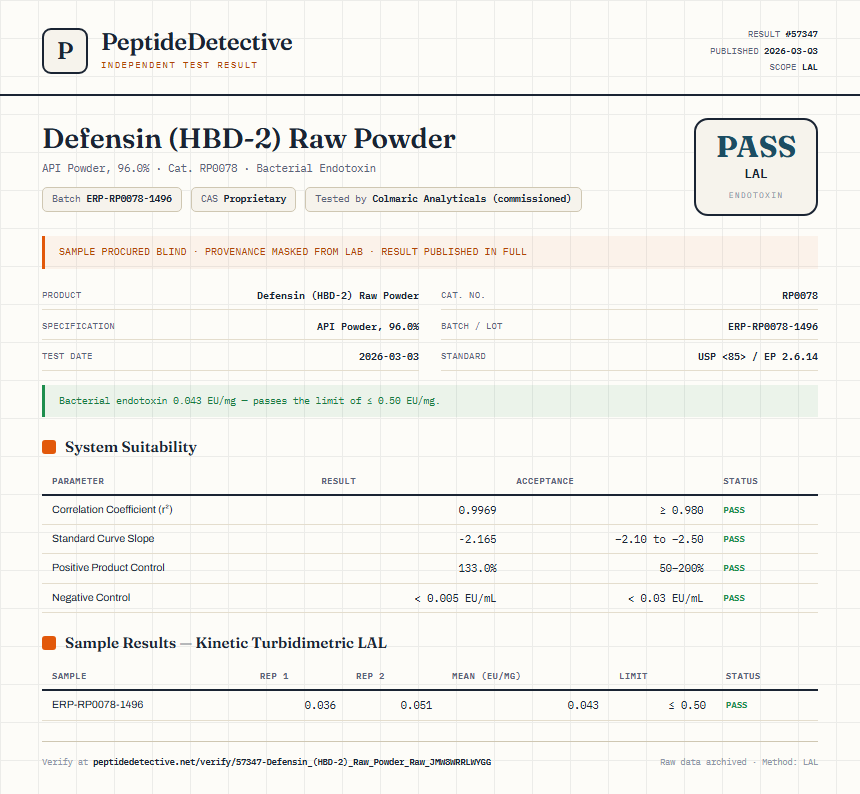Viewport: 860px width, 794px height.
Task: Click the 'Positive Product Control' row label
Action: click(x=108, y=568)
